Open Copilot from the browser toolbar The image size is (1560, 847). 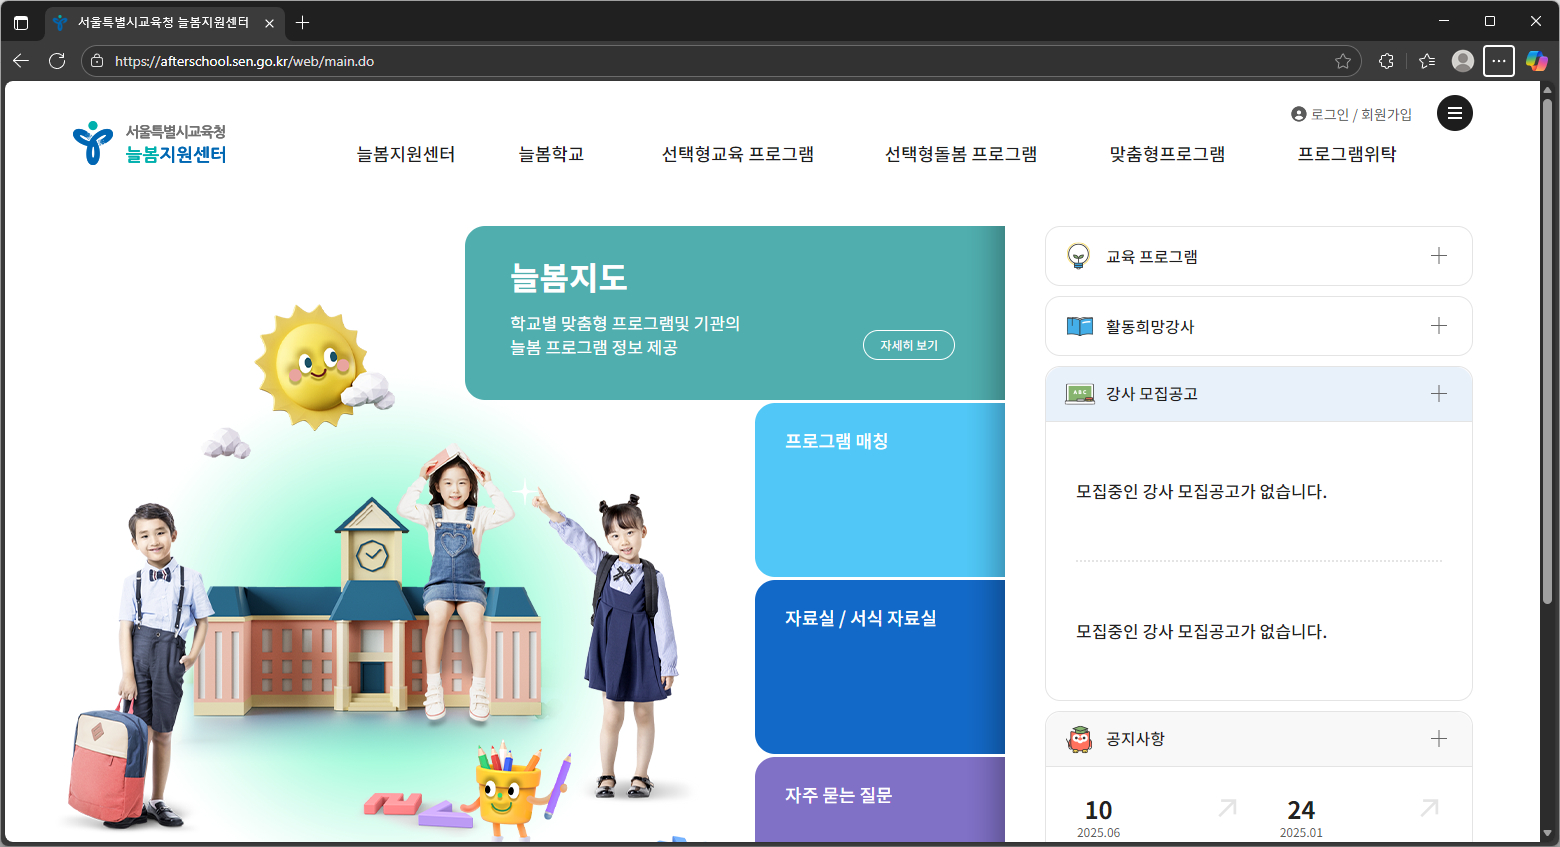tap(1537, 61)
